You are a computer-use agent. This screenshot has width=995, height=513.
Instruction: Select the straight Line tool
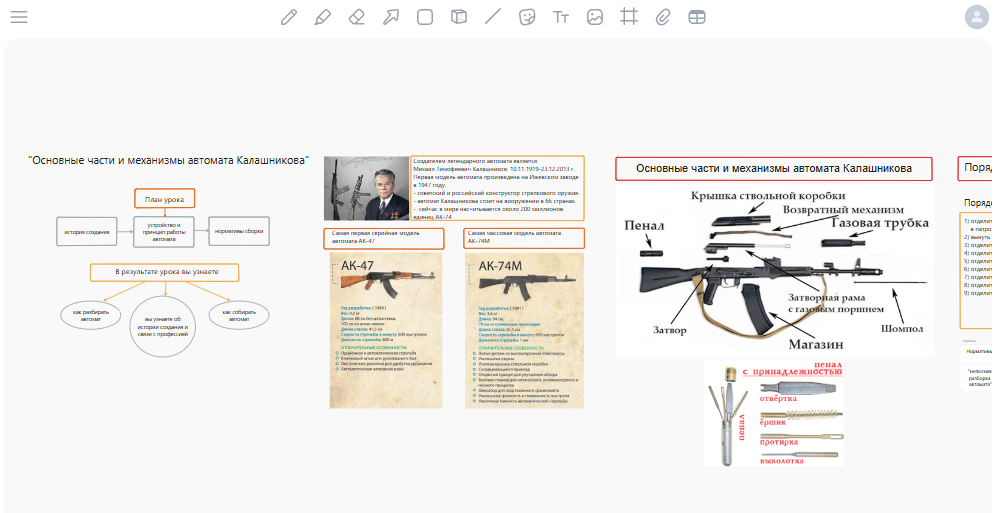tap(493, 17)
